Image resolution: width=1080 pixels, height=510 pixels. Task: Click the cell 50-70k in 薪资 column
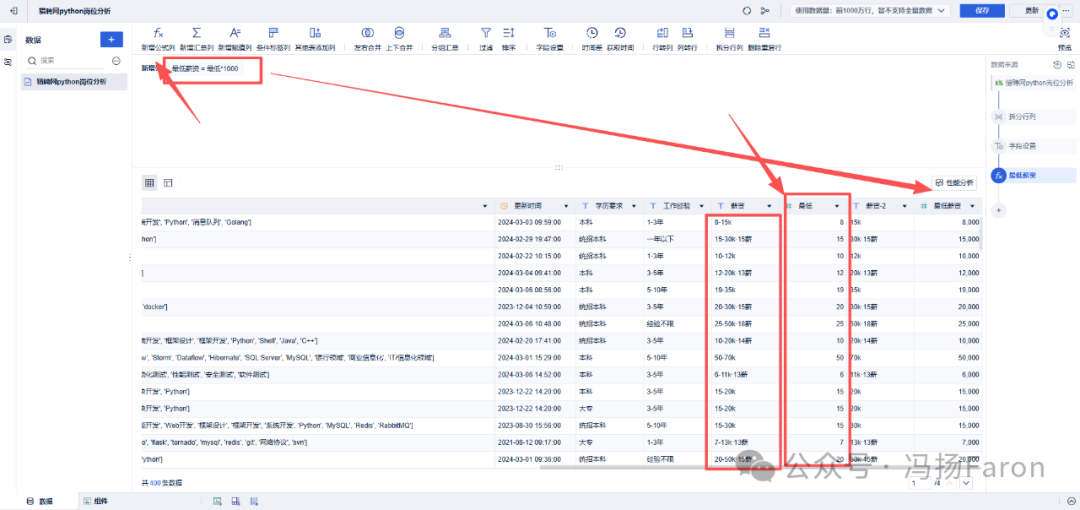tap(726, 358)
